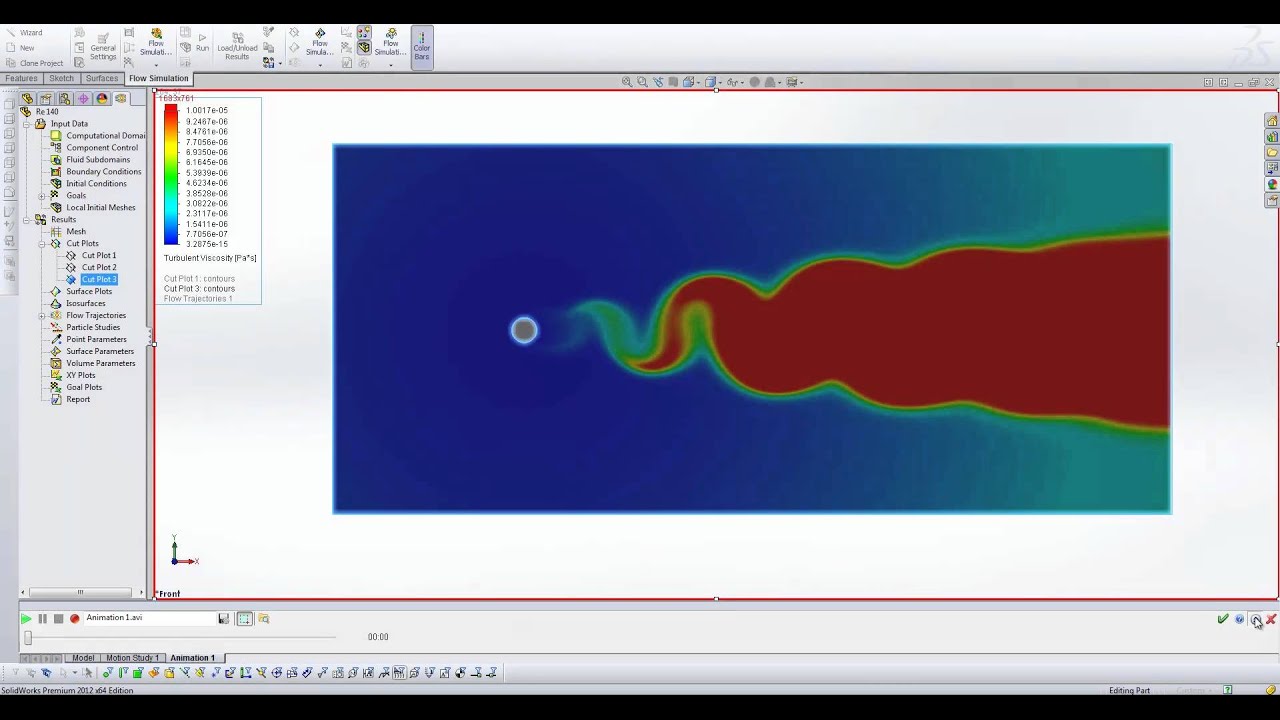Play the animation
1280x720 pixels.
coord(26,619)
